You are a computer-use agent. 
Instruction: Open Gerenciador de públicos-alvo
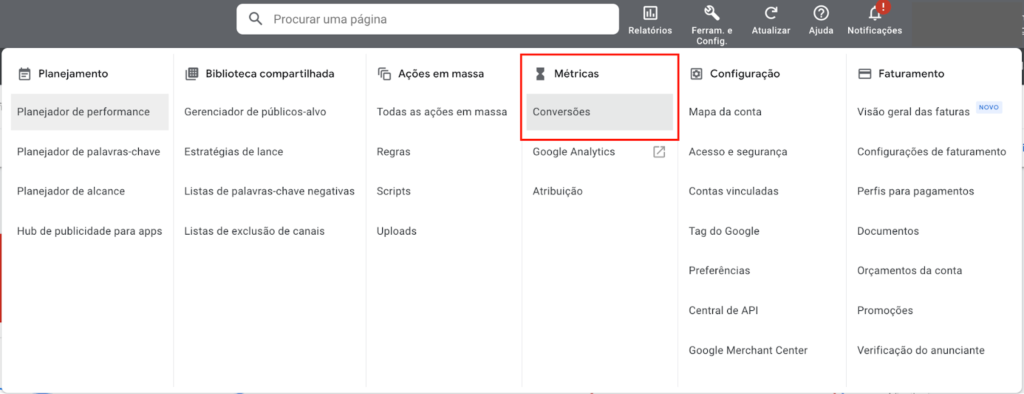tap(255, 112)
